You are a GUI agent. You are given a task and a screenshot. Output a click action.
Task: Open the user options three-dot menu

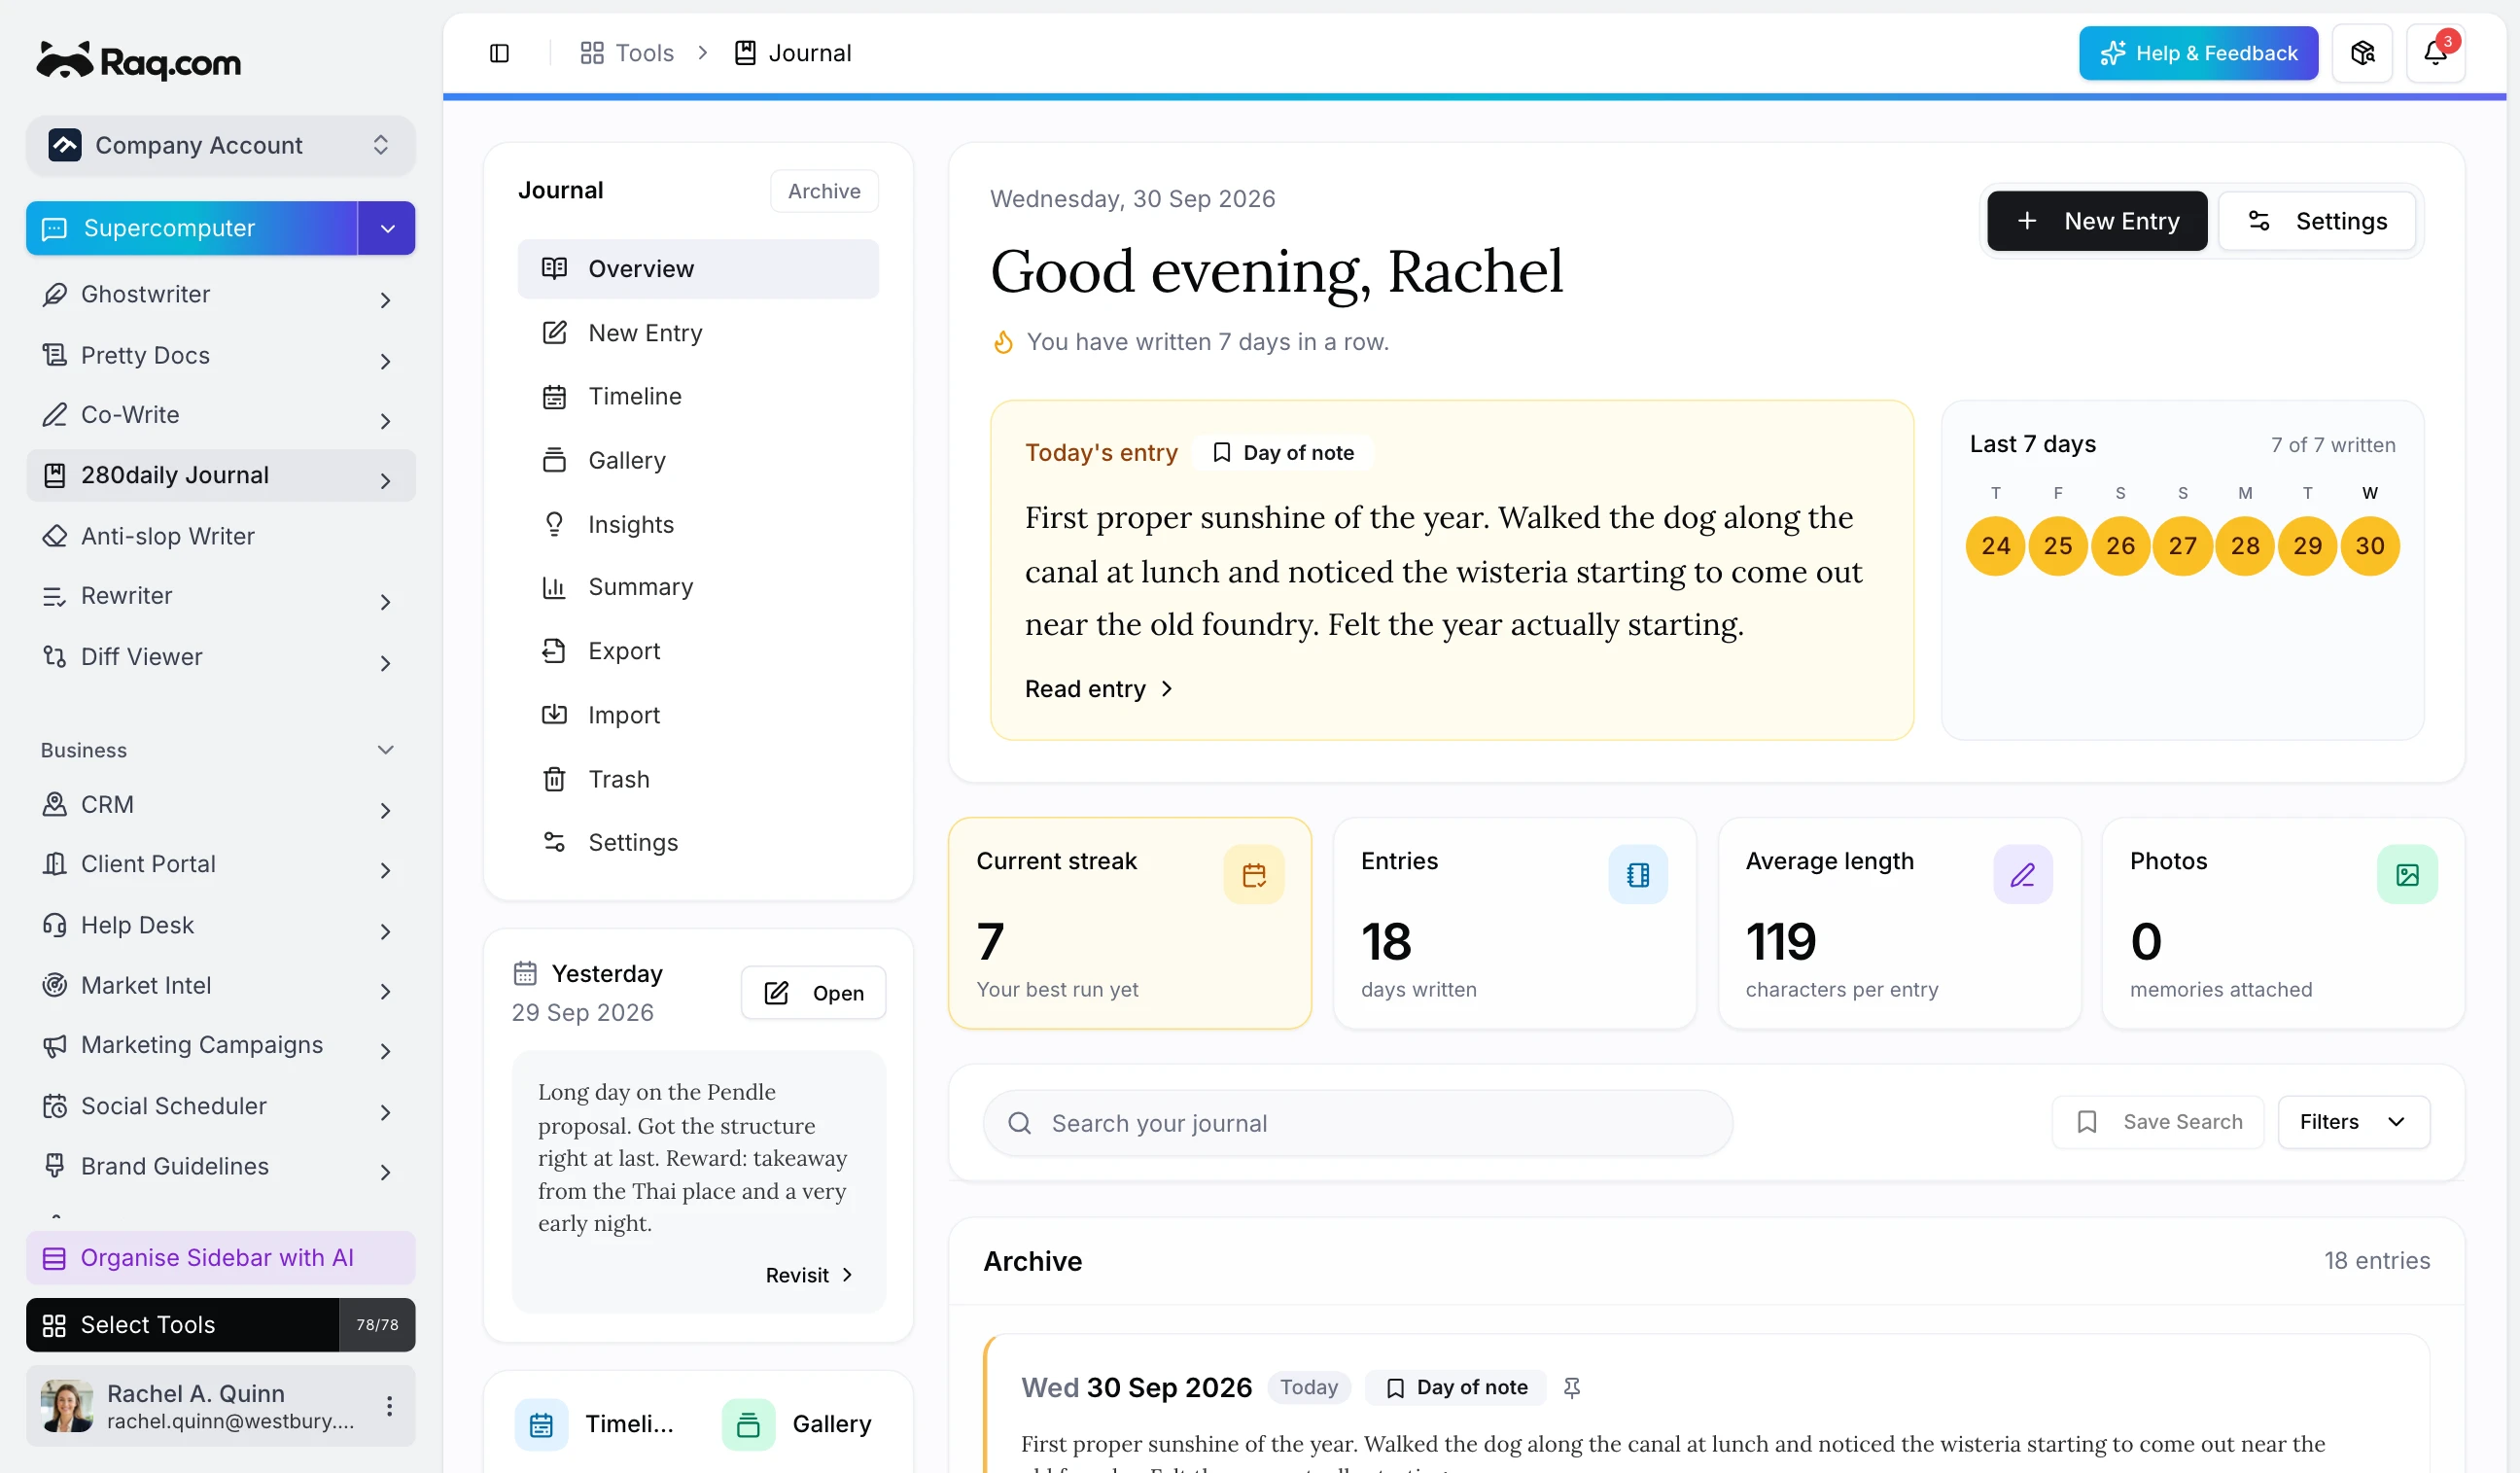389,1406
